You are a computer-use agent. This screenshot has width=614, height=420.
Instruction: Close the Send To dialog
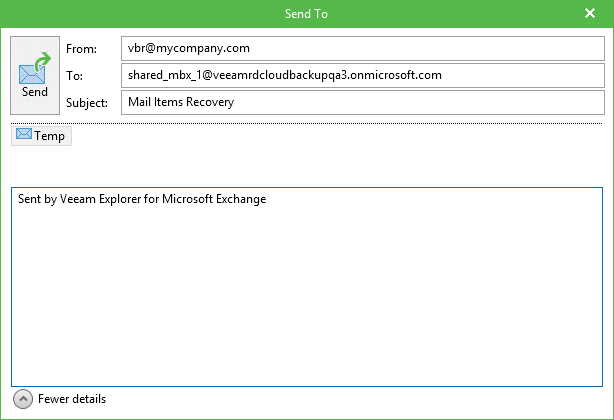590,13
